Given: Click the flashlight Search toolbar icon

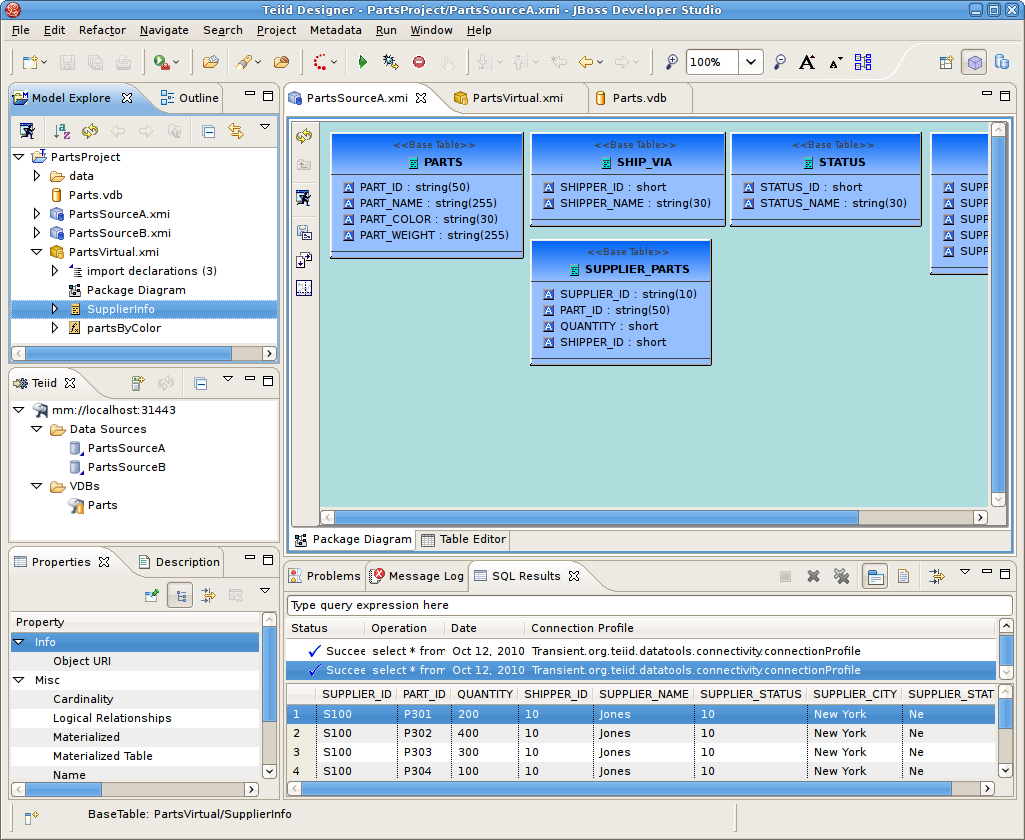Looking at the screenshot, I should (x=244, y=62).
